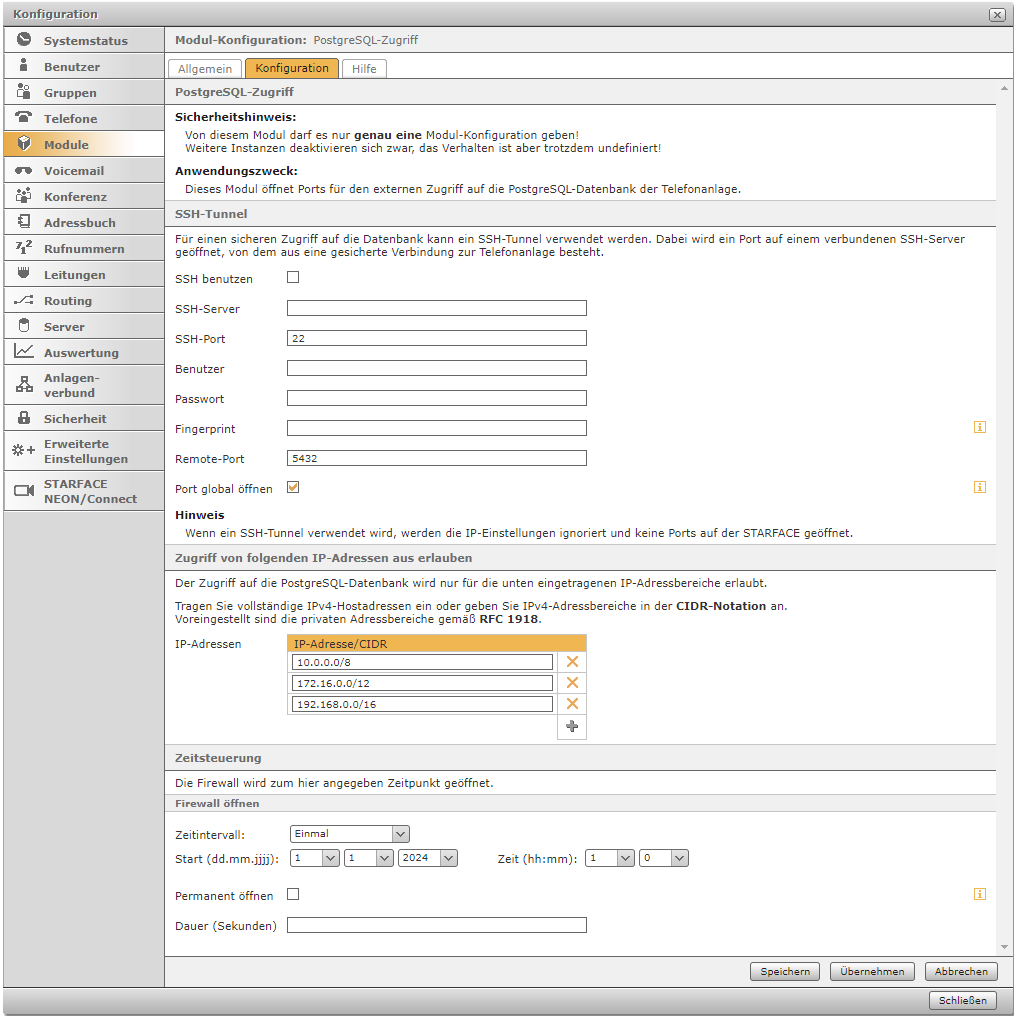Screen dimensions: 1014x1016
Task: Open Adressbuch via its book icon
Action: pyautogui.click(x=24, y=222)
